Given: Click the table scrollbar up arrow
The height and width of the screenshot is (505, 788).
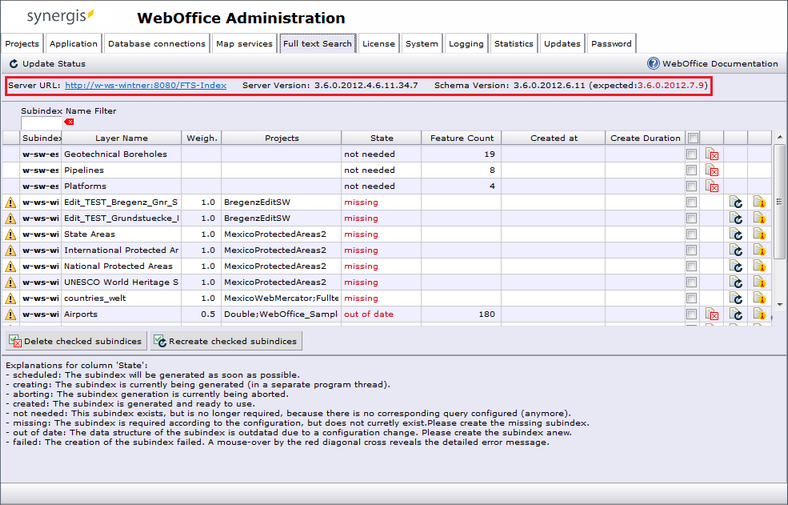Looking at the screenshot, I should (x=779, y=137).
